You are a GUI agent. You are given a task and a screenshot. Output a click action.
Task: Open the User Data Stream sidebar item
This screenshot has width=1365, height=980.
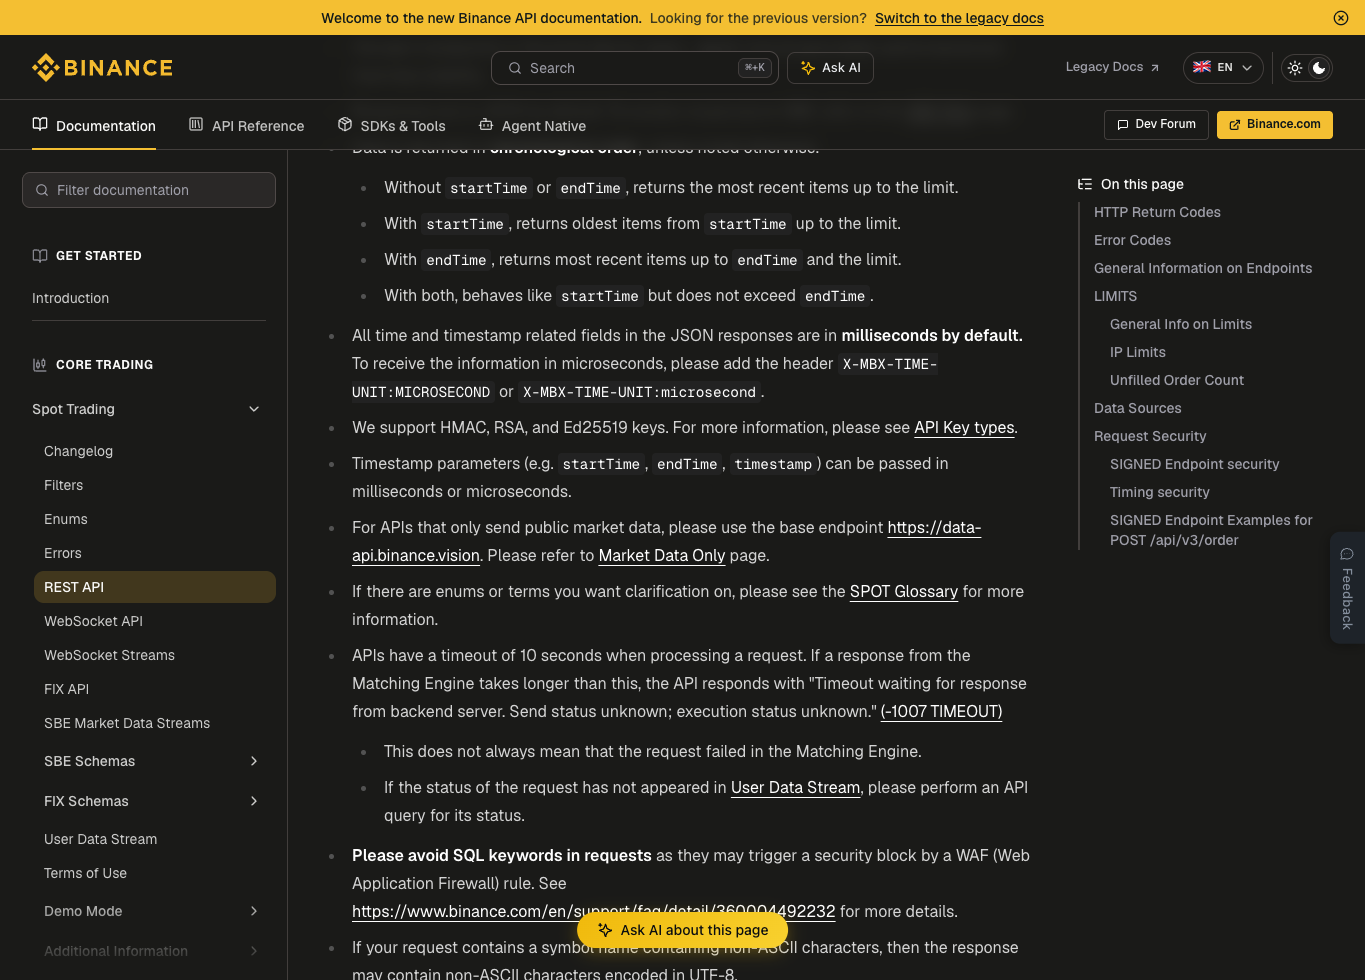(x=100, y=839)
